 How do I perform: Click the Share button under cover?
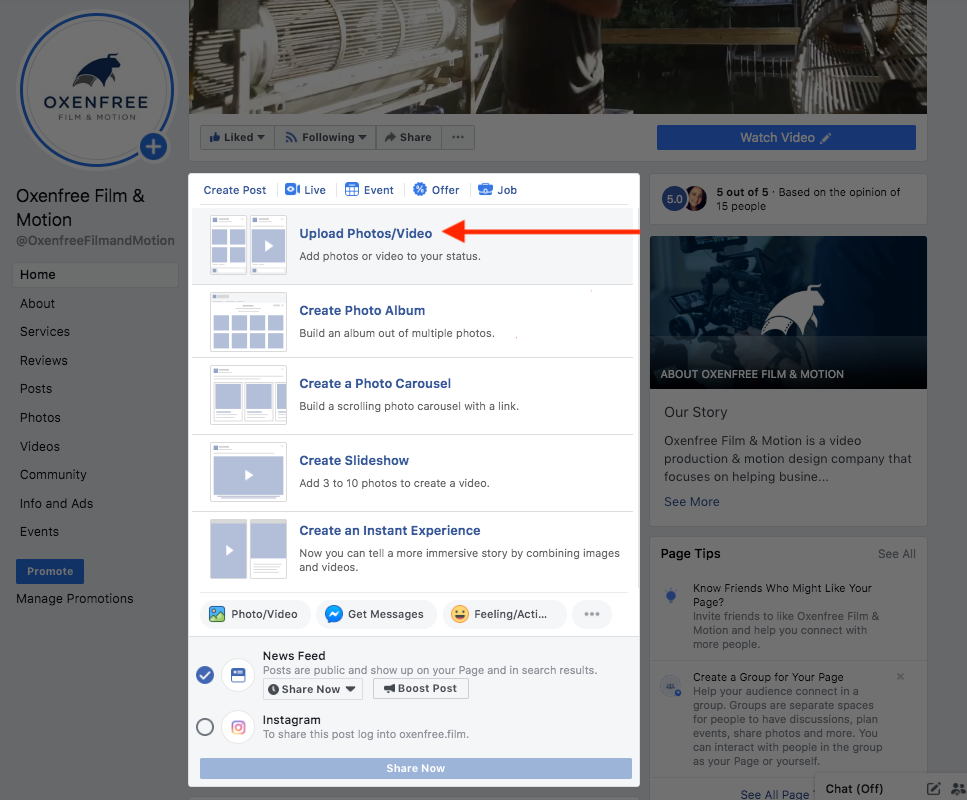click(408, 137)
